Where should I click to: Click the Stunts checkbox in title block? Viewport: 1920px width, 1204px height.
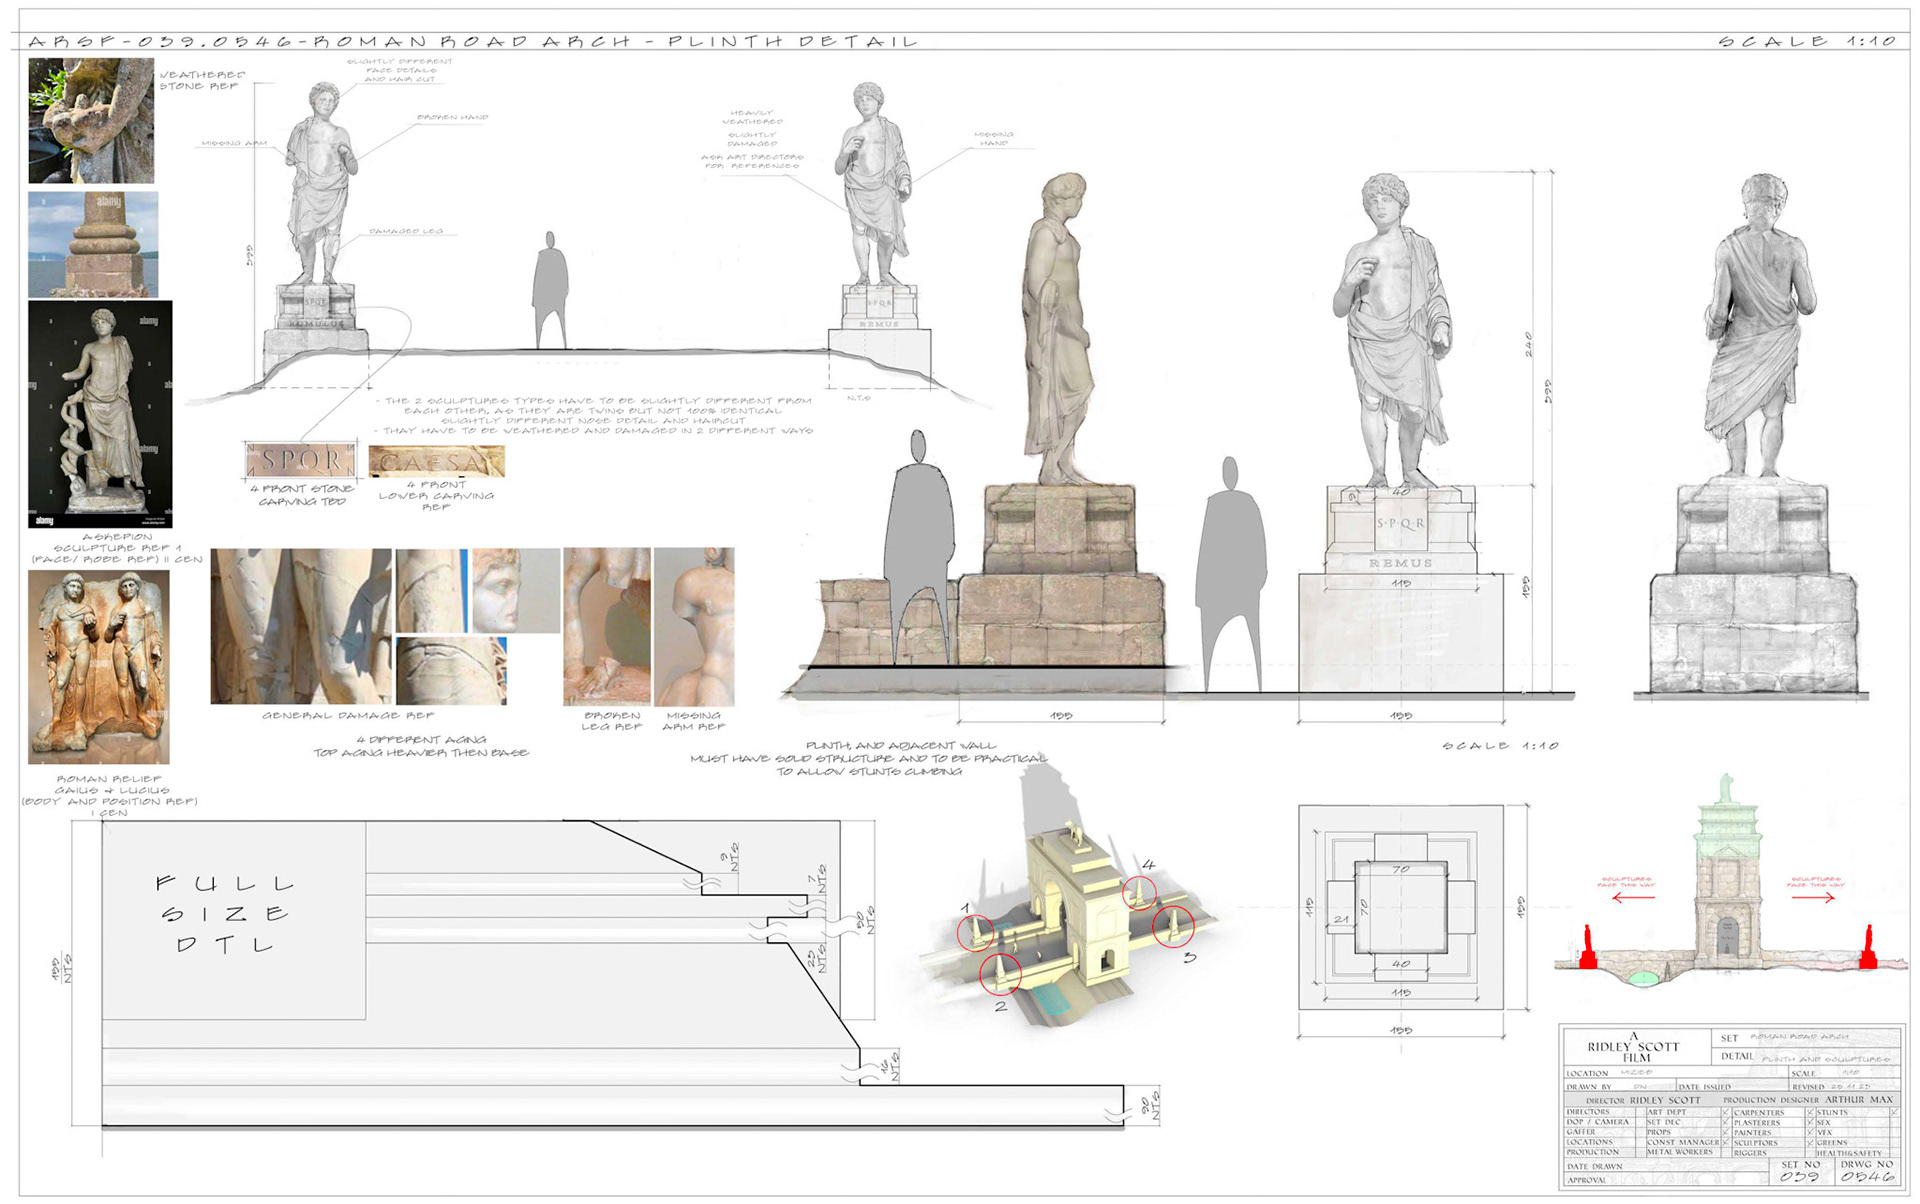[x=1894, y=1112]
